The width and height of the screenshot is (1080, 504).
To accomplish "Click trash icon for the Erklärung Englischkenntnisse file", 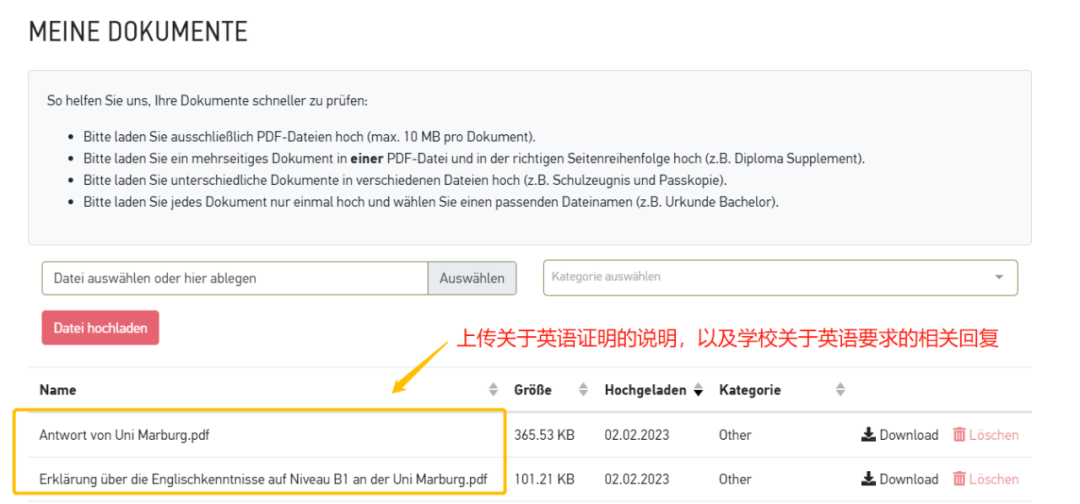I will [x=959, y=479].
